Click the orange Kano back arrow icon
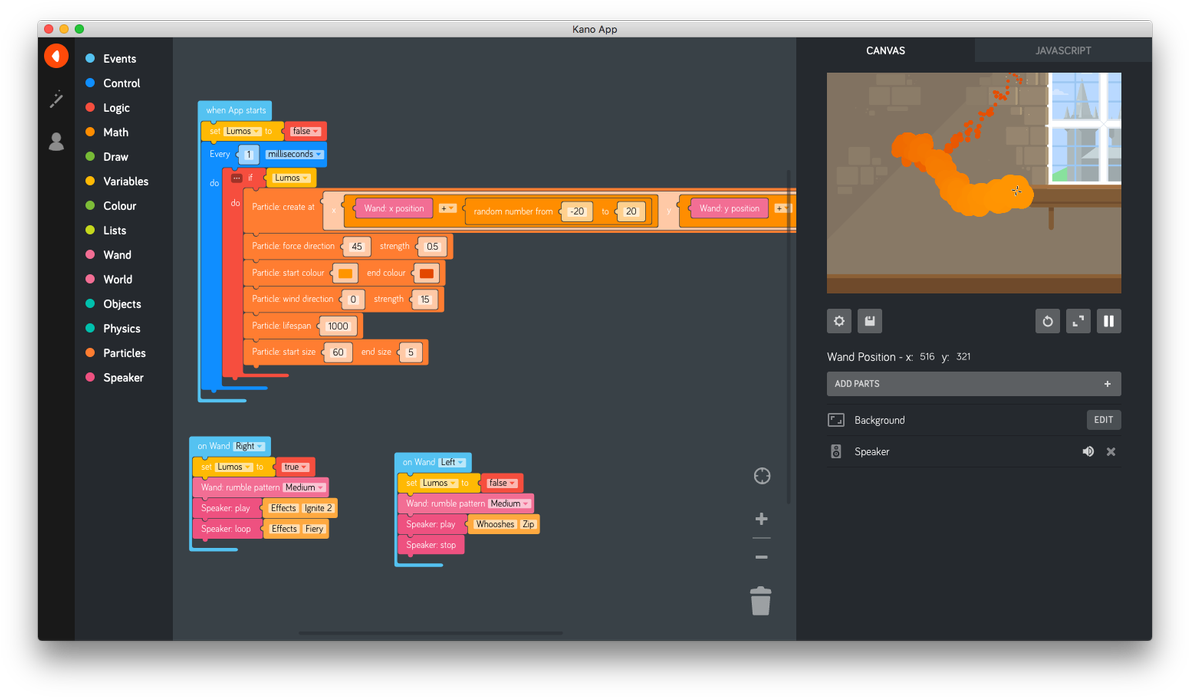Image resolution: width=1189 pixels, height=697 pixels. click(x=56, y=56)
